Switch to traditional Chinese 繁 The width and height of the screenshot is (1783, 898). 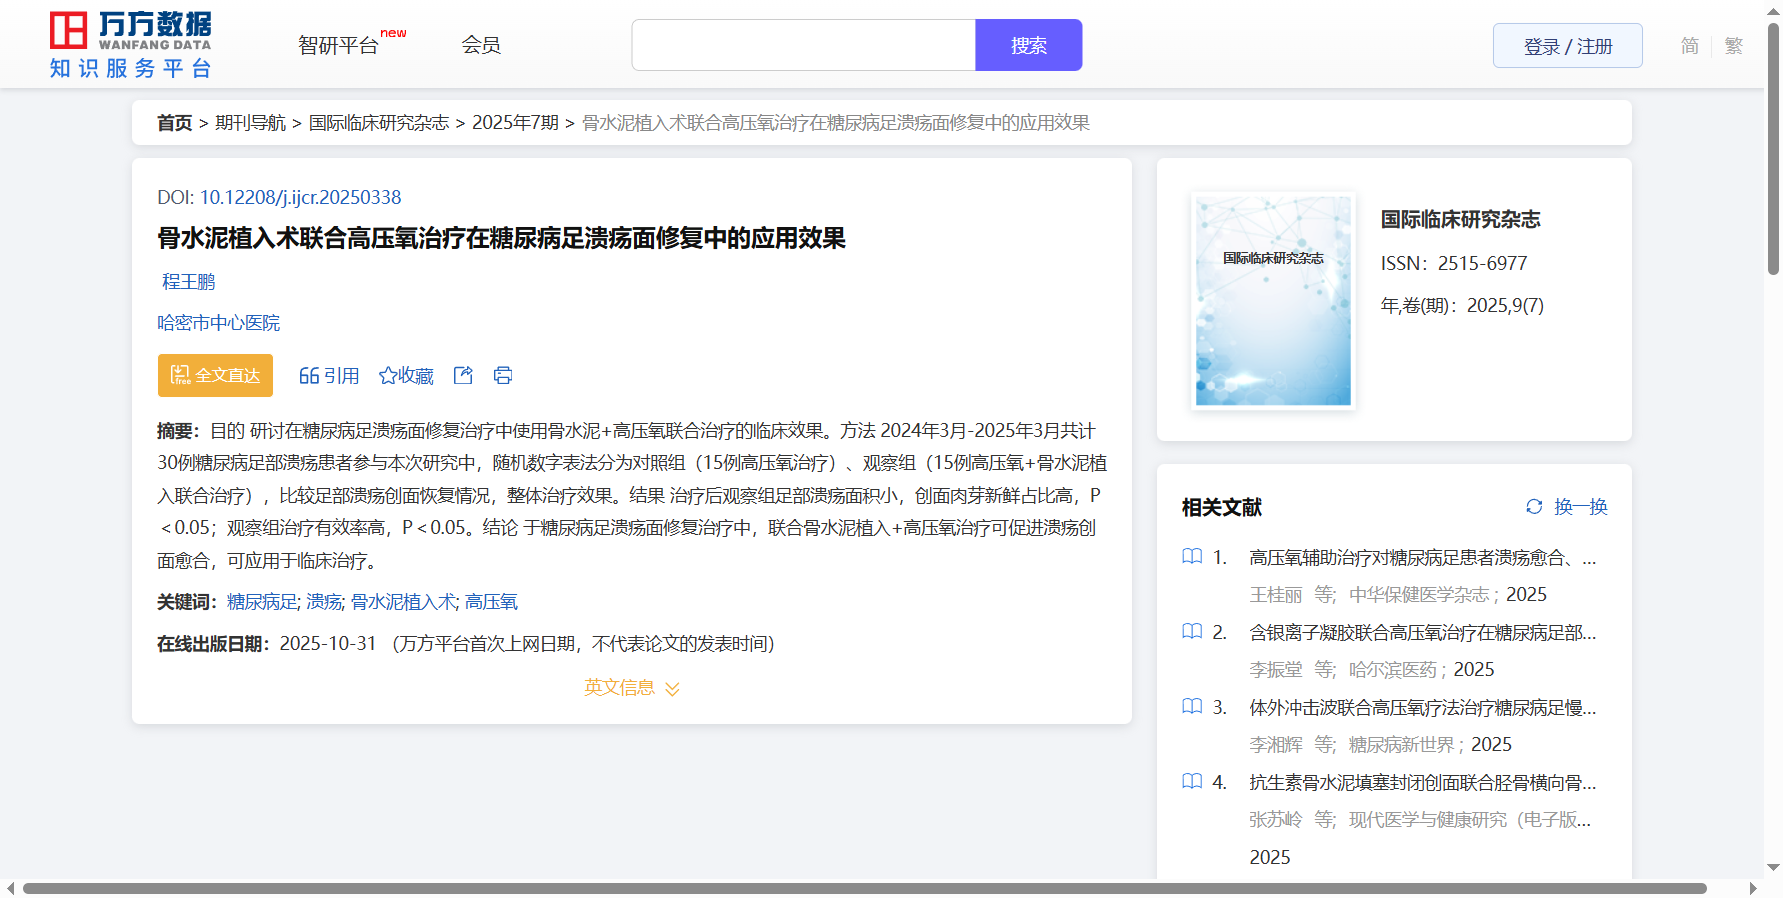[1734, 46]
